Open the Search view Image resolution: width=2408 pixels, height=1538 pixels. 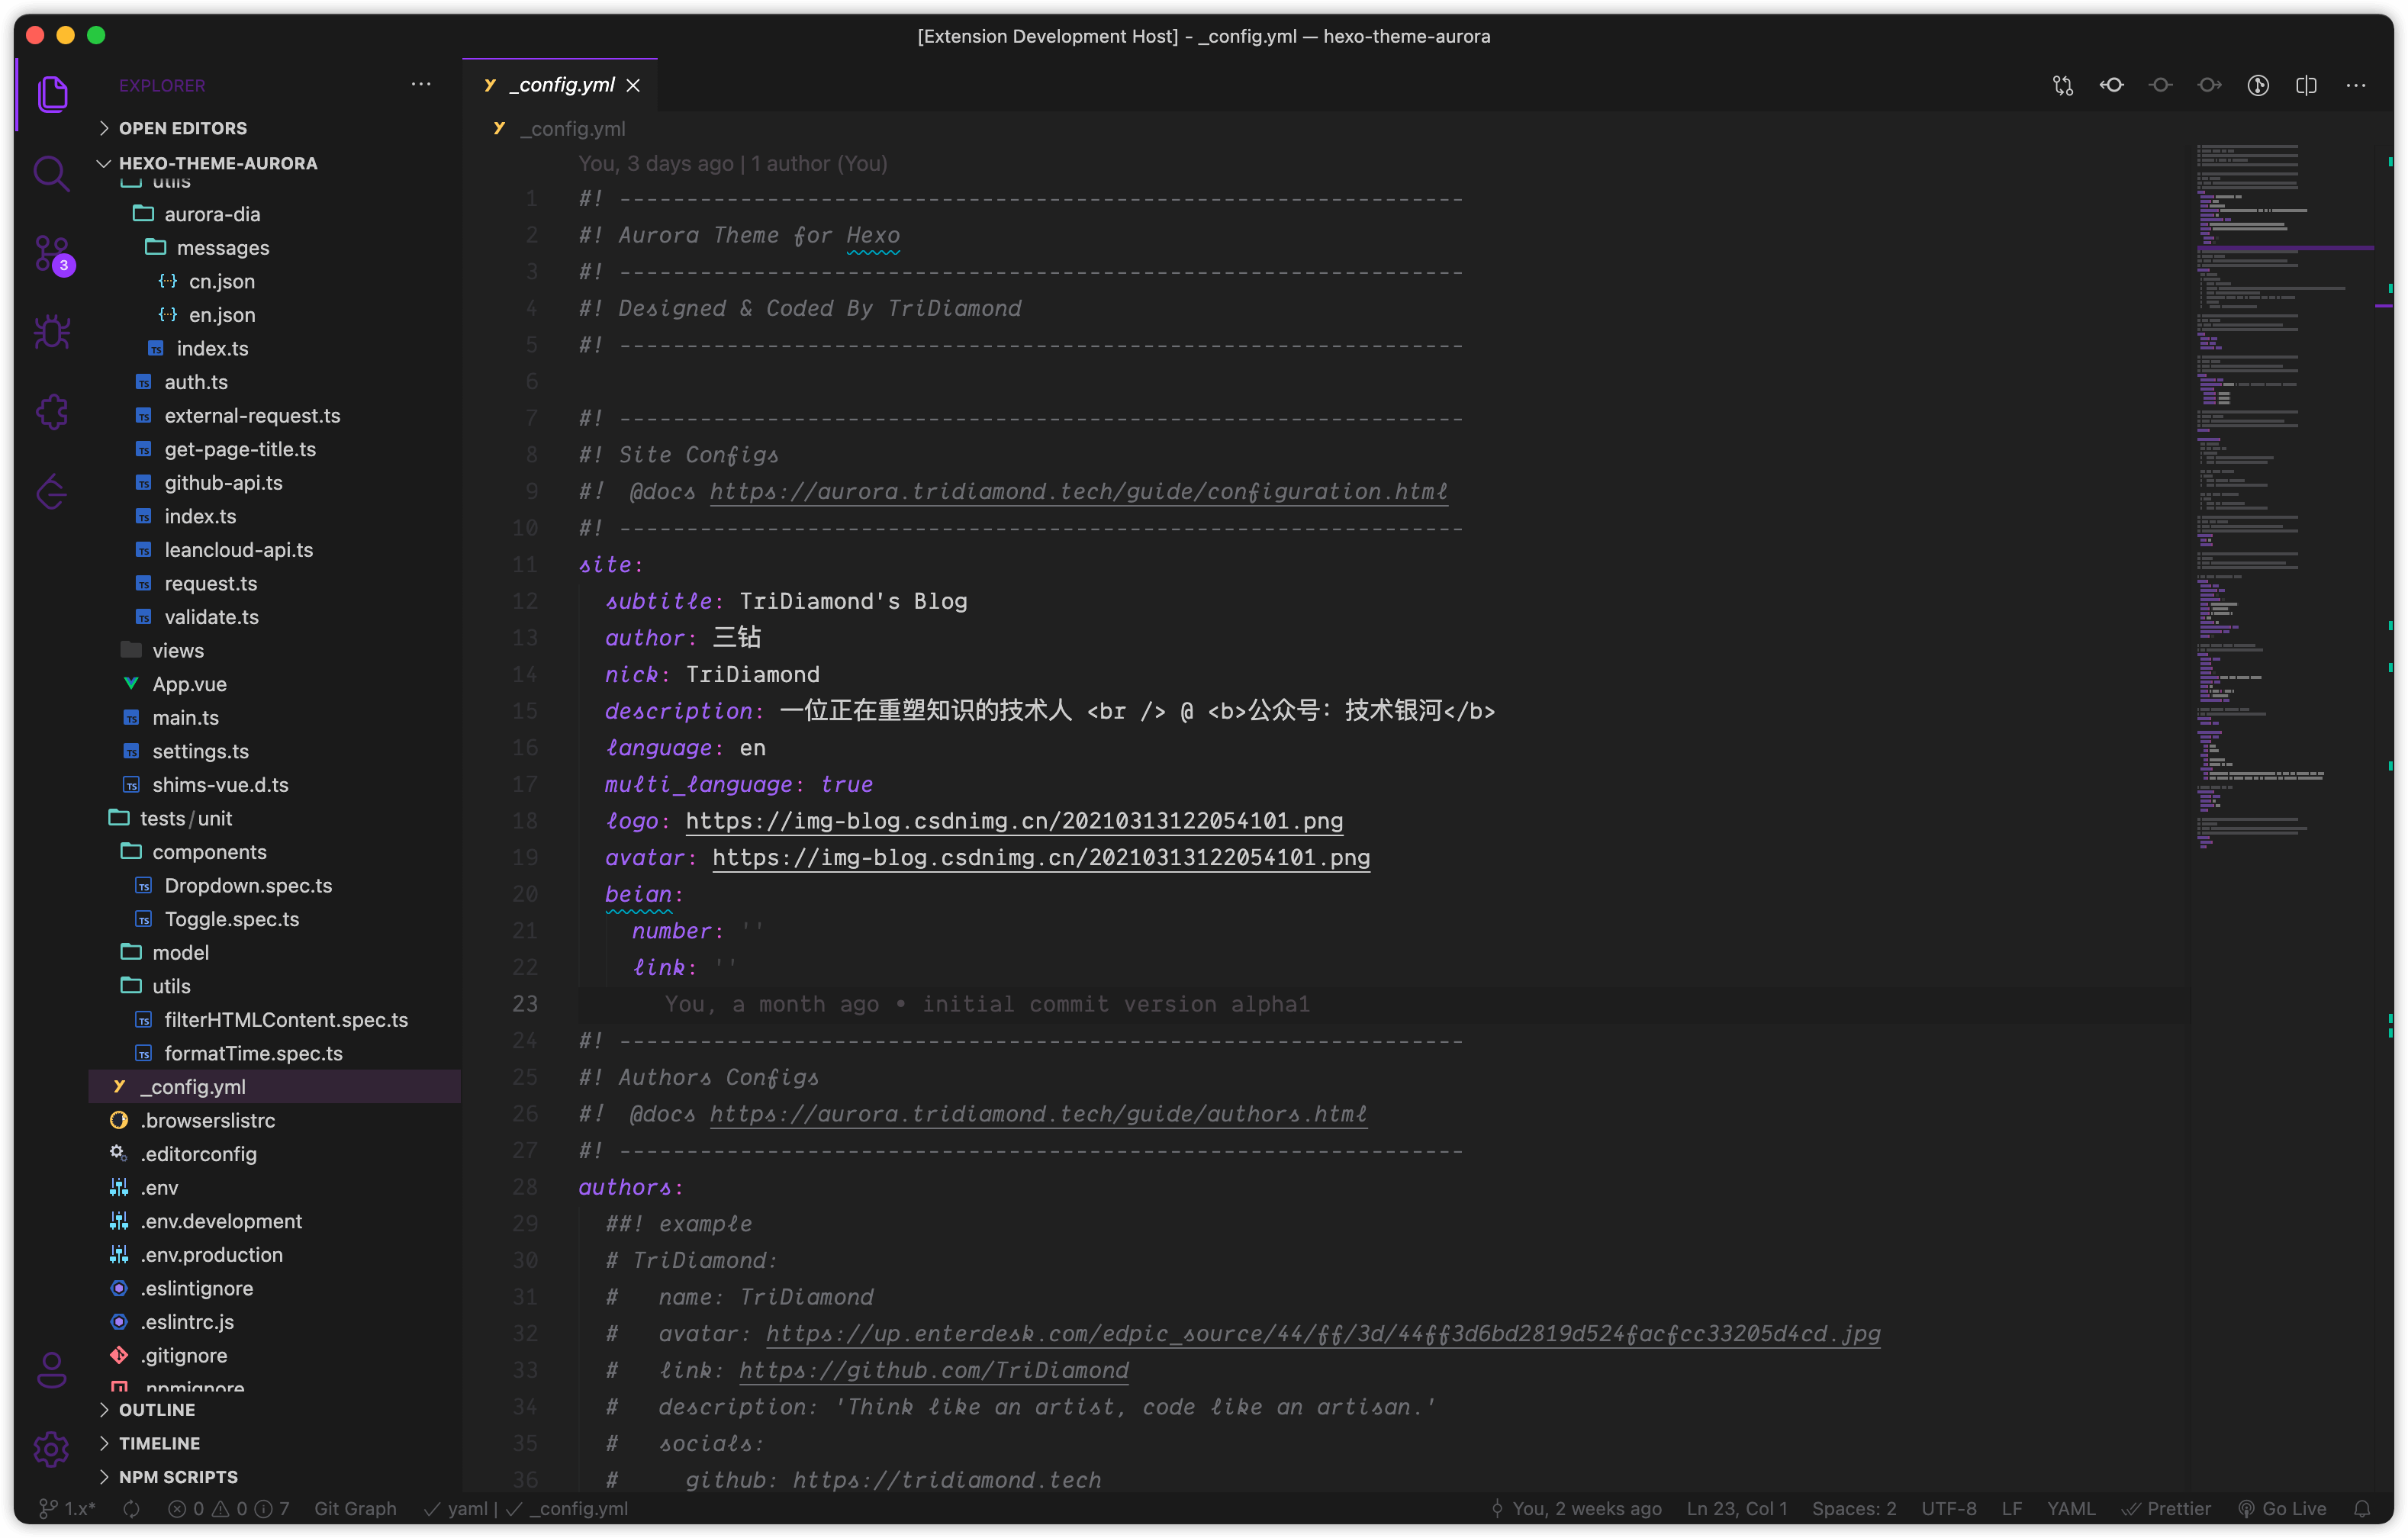tap(51, 173)
